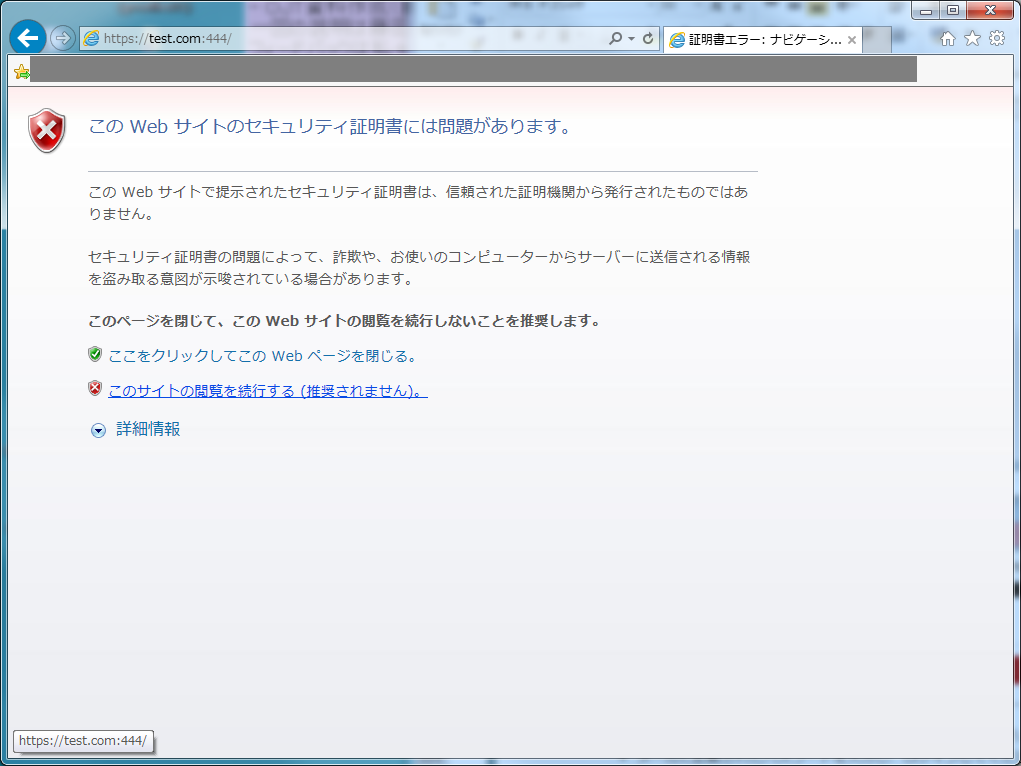1021x766 pixels.
Task: Click the このサイトの閲覧を続行する link
Action: pos(268,391)
